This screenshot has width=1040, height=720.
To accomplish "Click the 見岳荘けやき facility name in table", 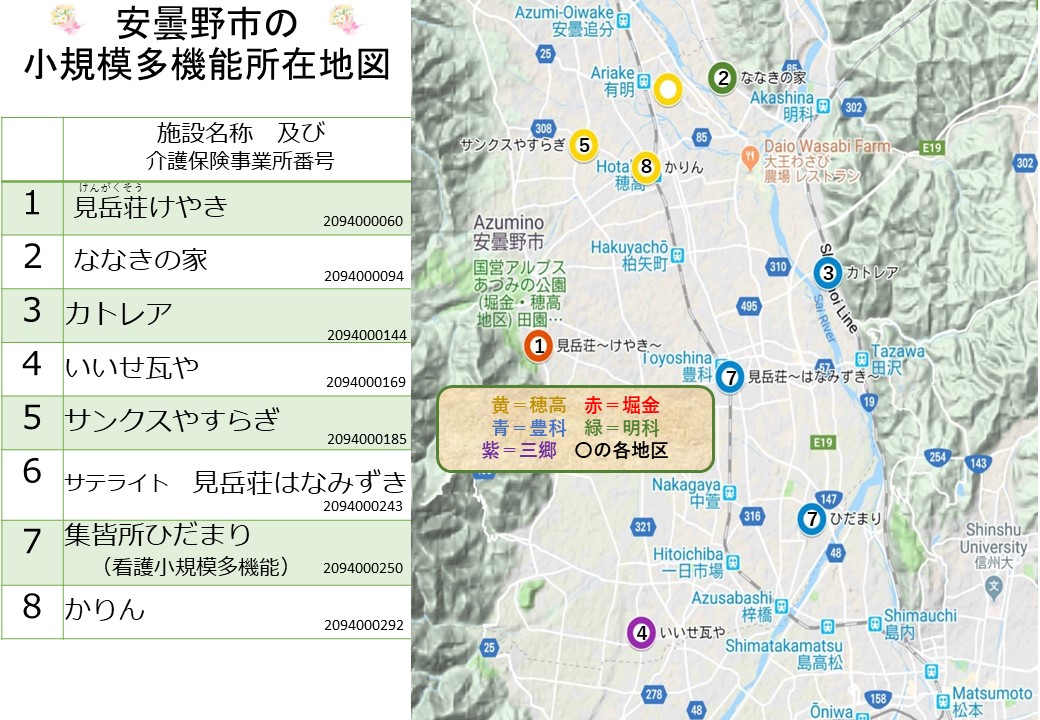I will (151, 207).
